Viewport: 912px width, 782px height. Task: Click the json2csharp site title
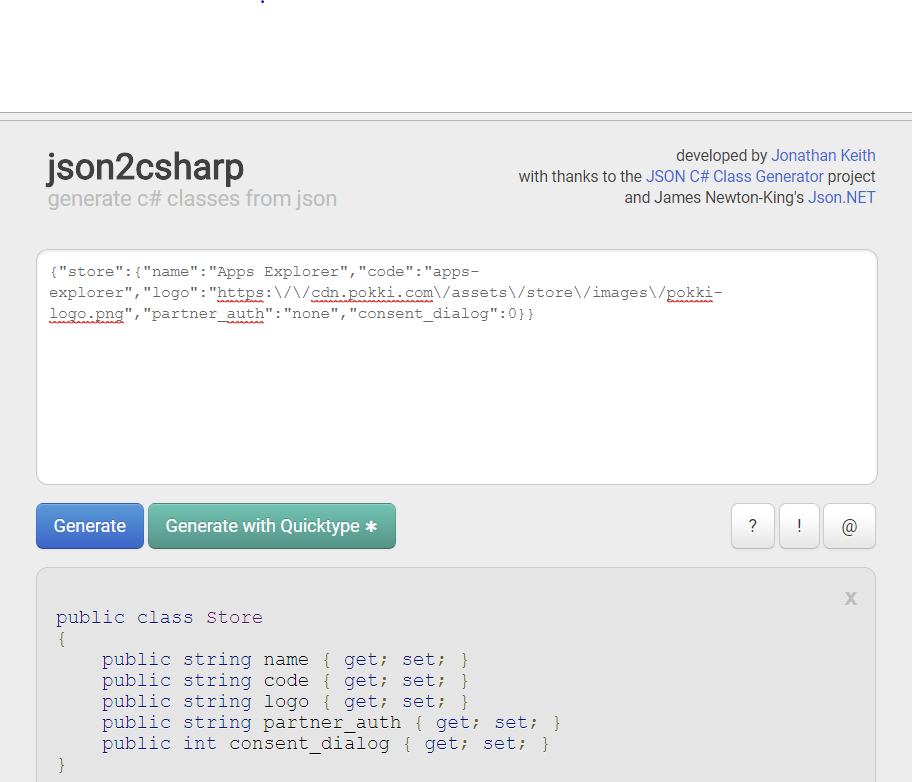pyautogui.click(x=145, y=168)
